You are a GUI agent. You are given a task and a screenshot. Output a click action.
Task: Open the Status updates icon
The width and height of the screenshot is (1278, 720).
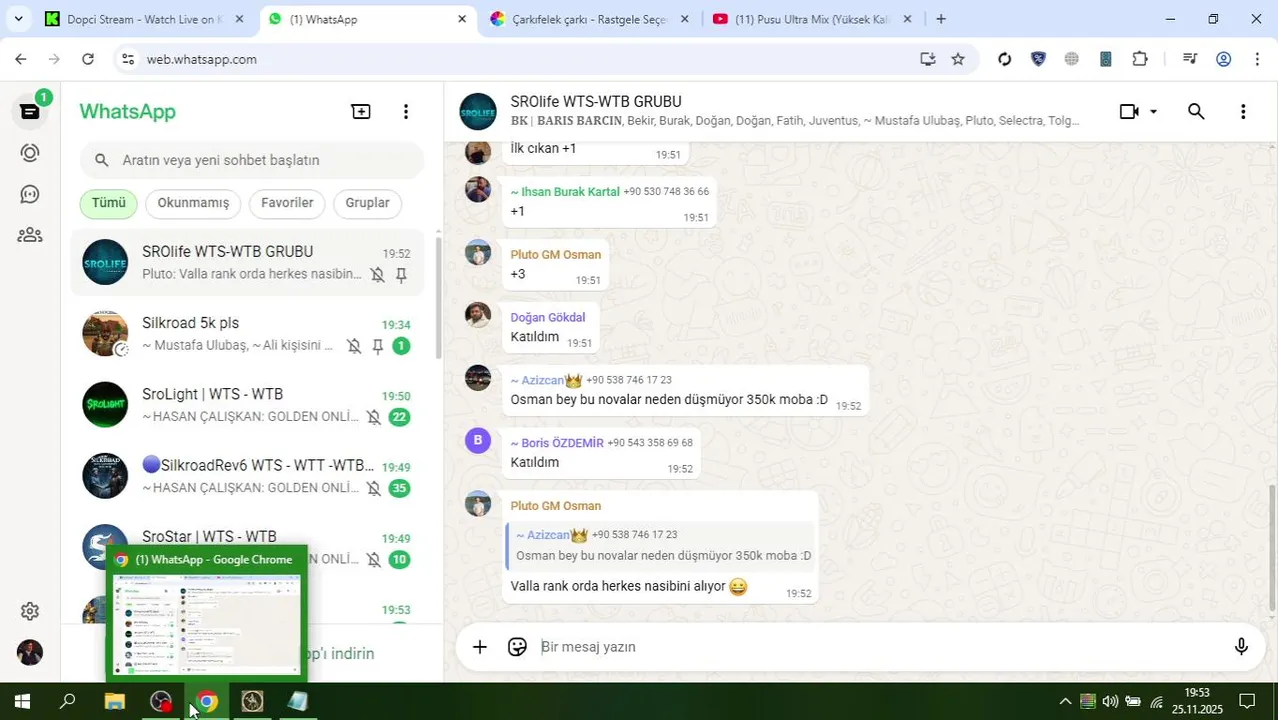[30, 153]
